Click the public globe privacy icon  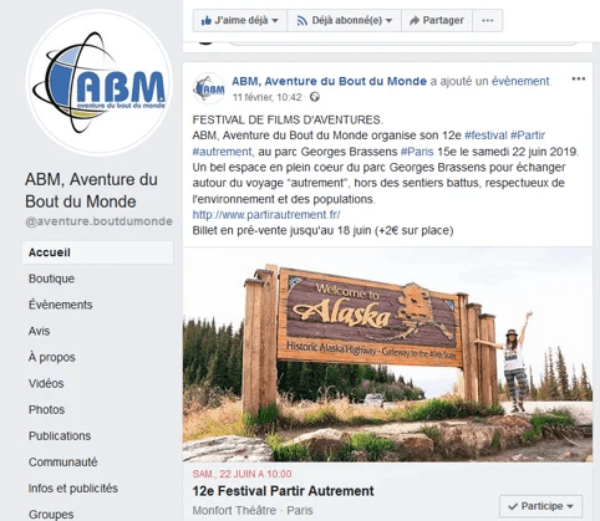pyautogui.click(x=315, y=97)
